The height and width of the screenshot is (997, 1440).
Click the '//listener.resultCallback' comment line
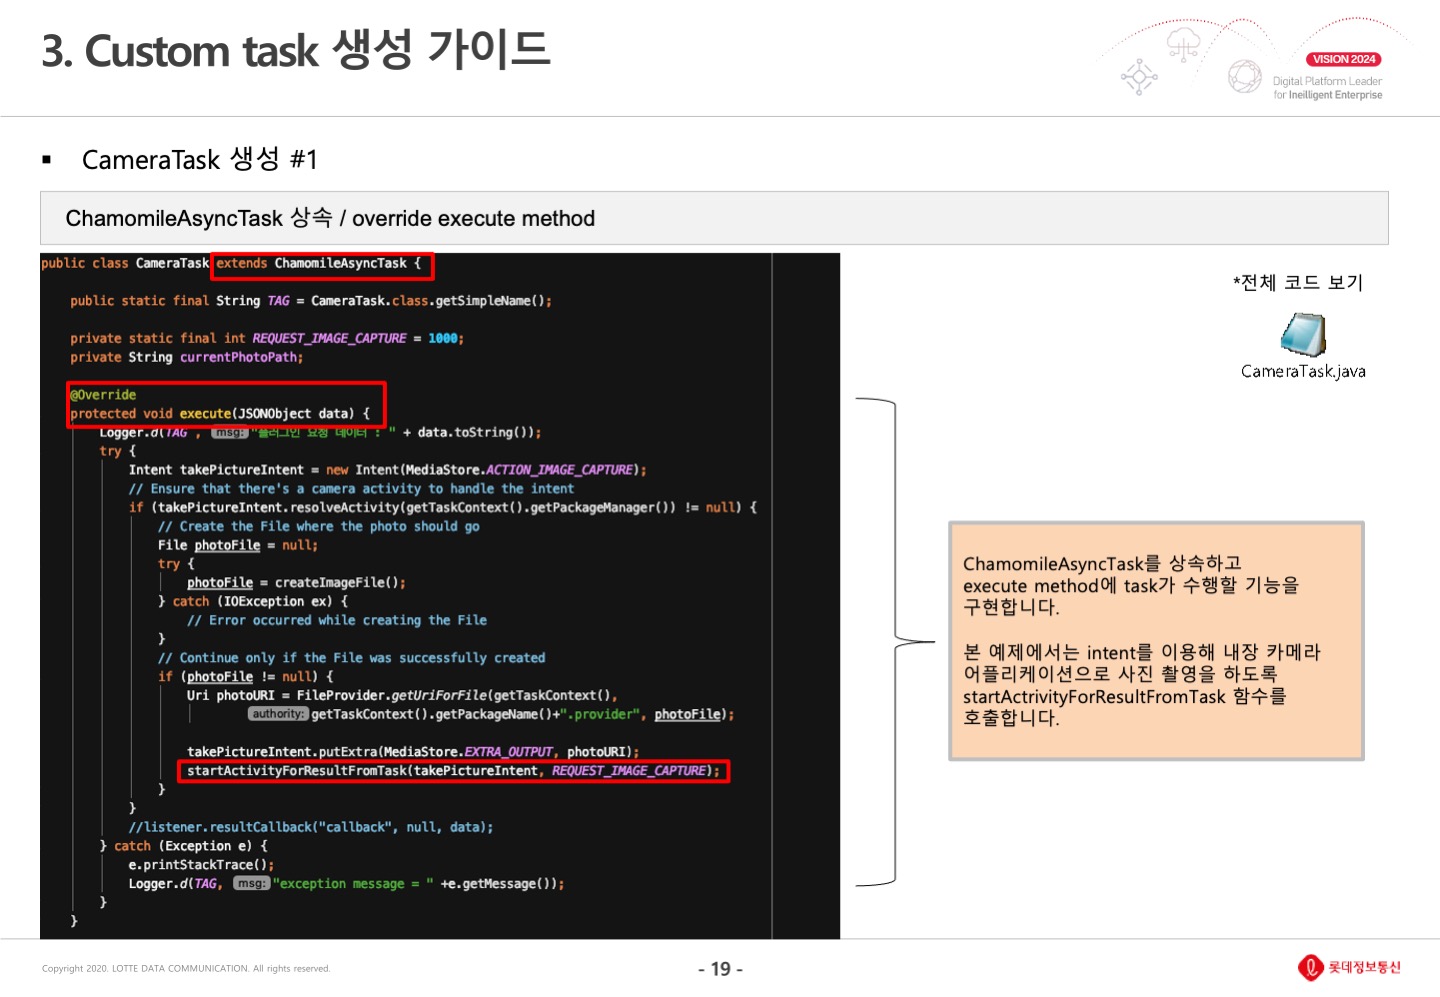pyautogui.click(x=311, y=828)
